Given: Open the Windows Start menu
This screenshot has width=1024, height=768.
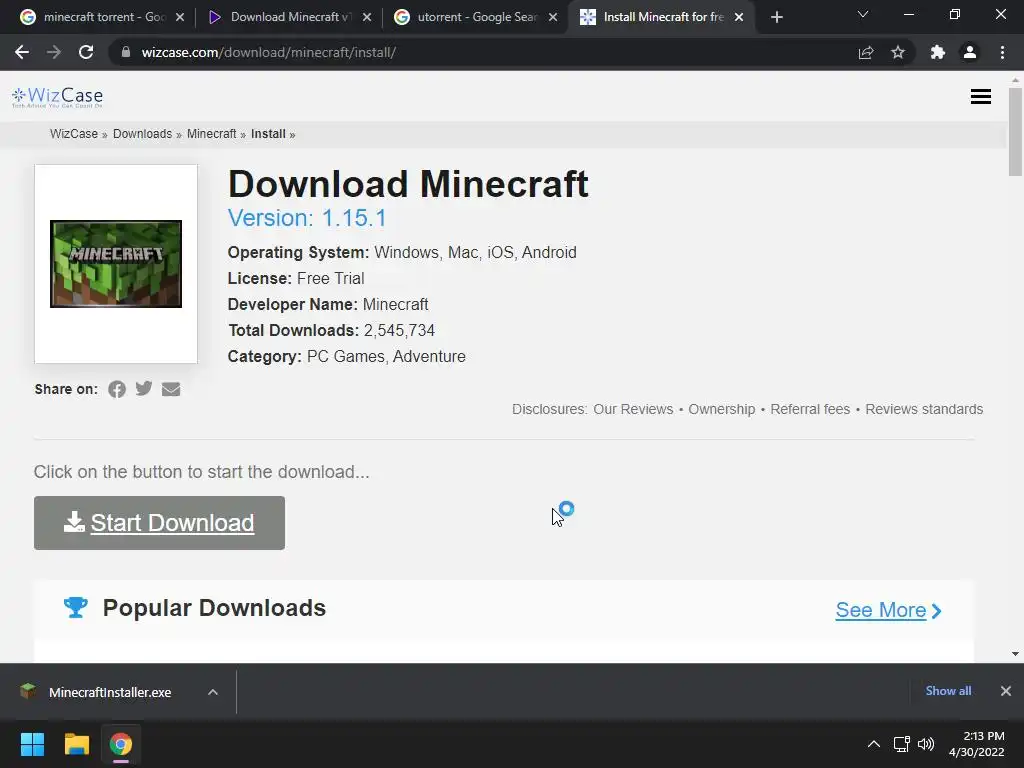Looking at the screenshot, I should 32,744.
